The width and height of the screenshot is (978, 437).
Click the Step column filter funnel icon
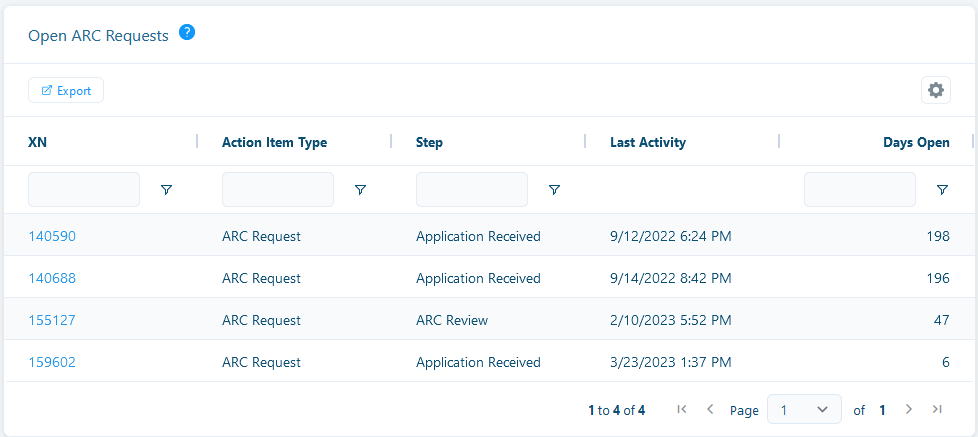[554, 190]
